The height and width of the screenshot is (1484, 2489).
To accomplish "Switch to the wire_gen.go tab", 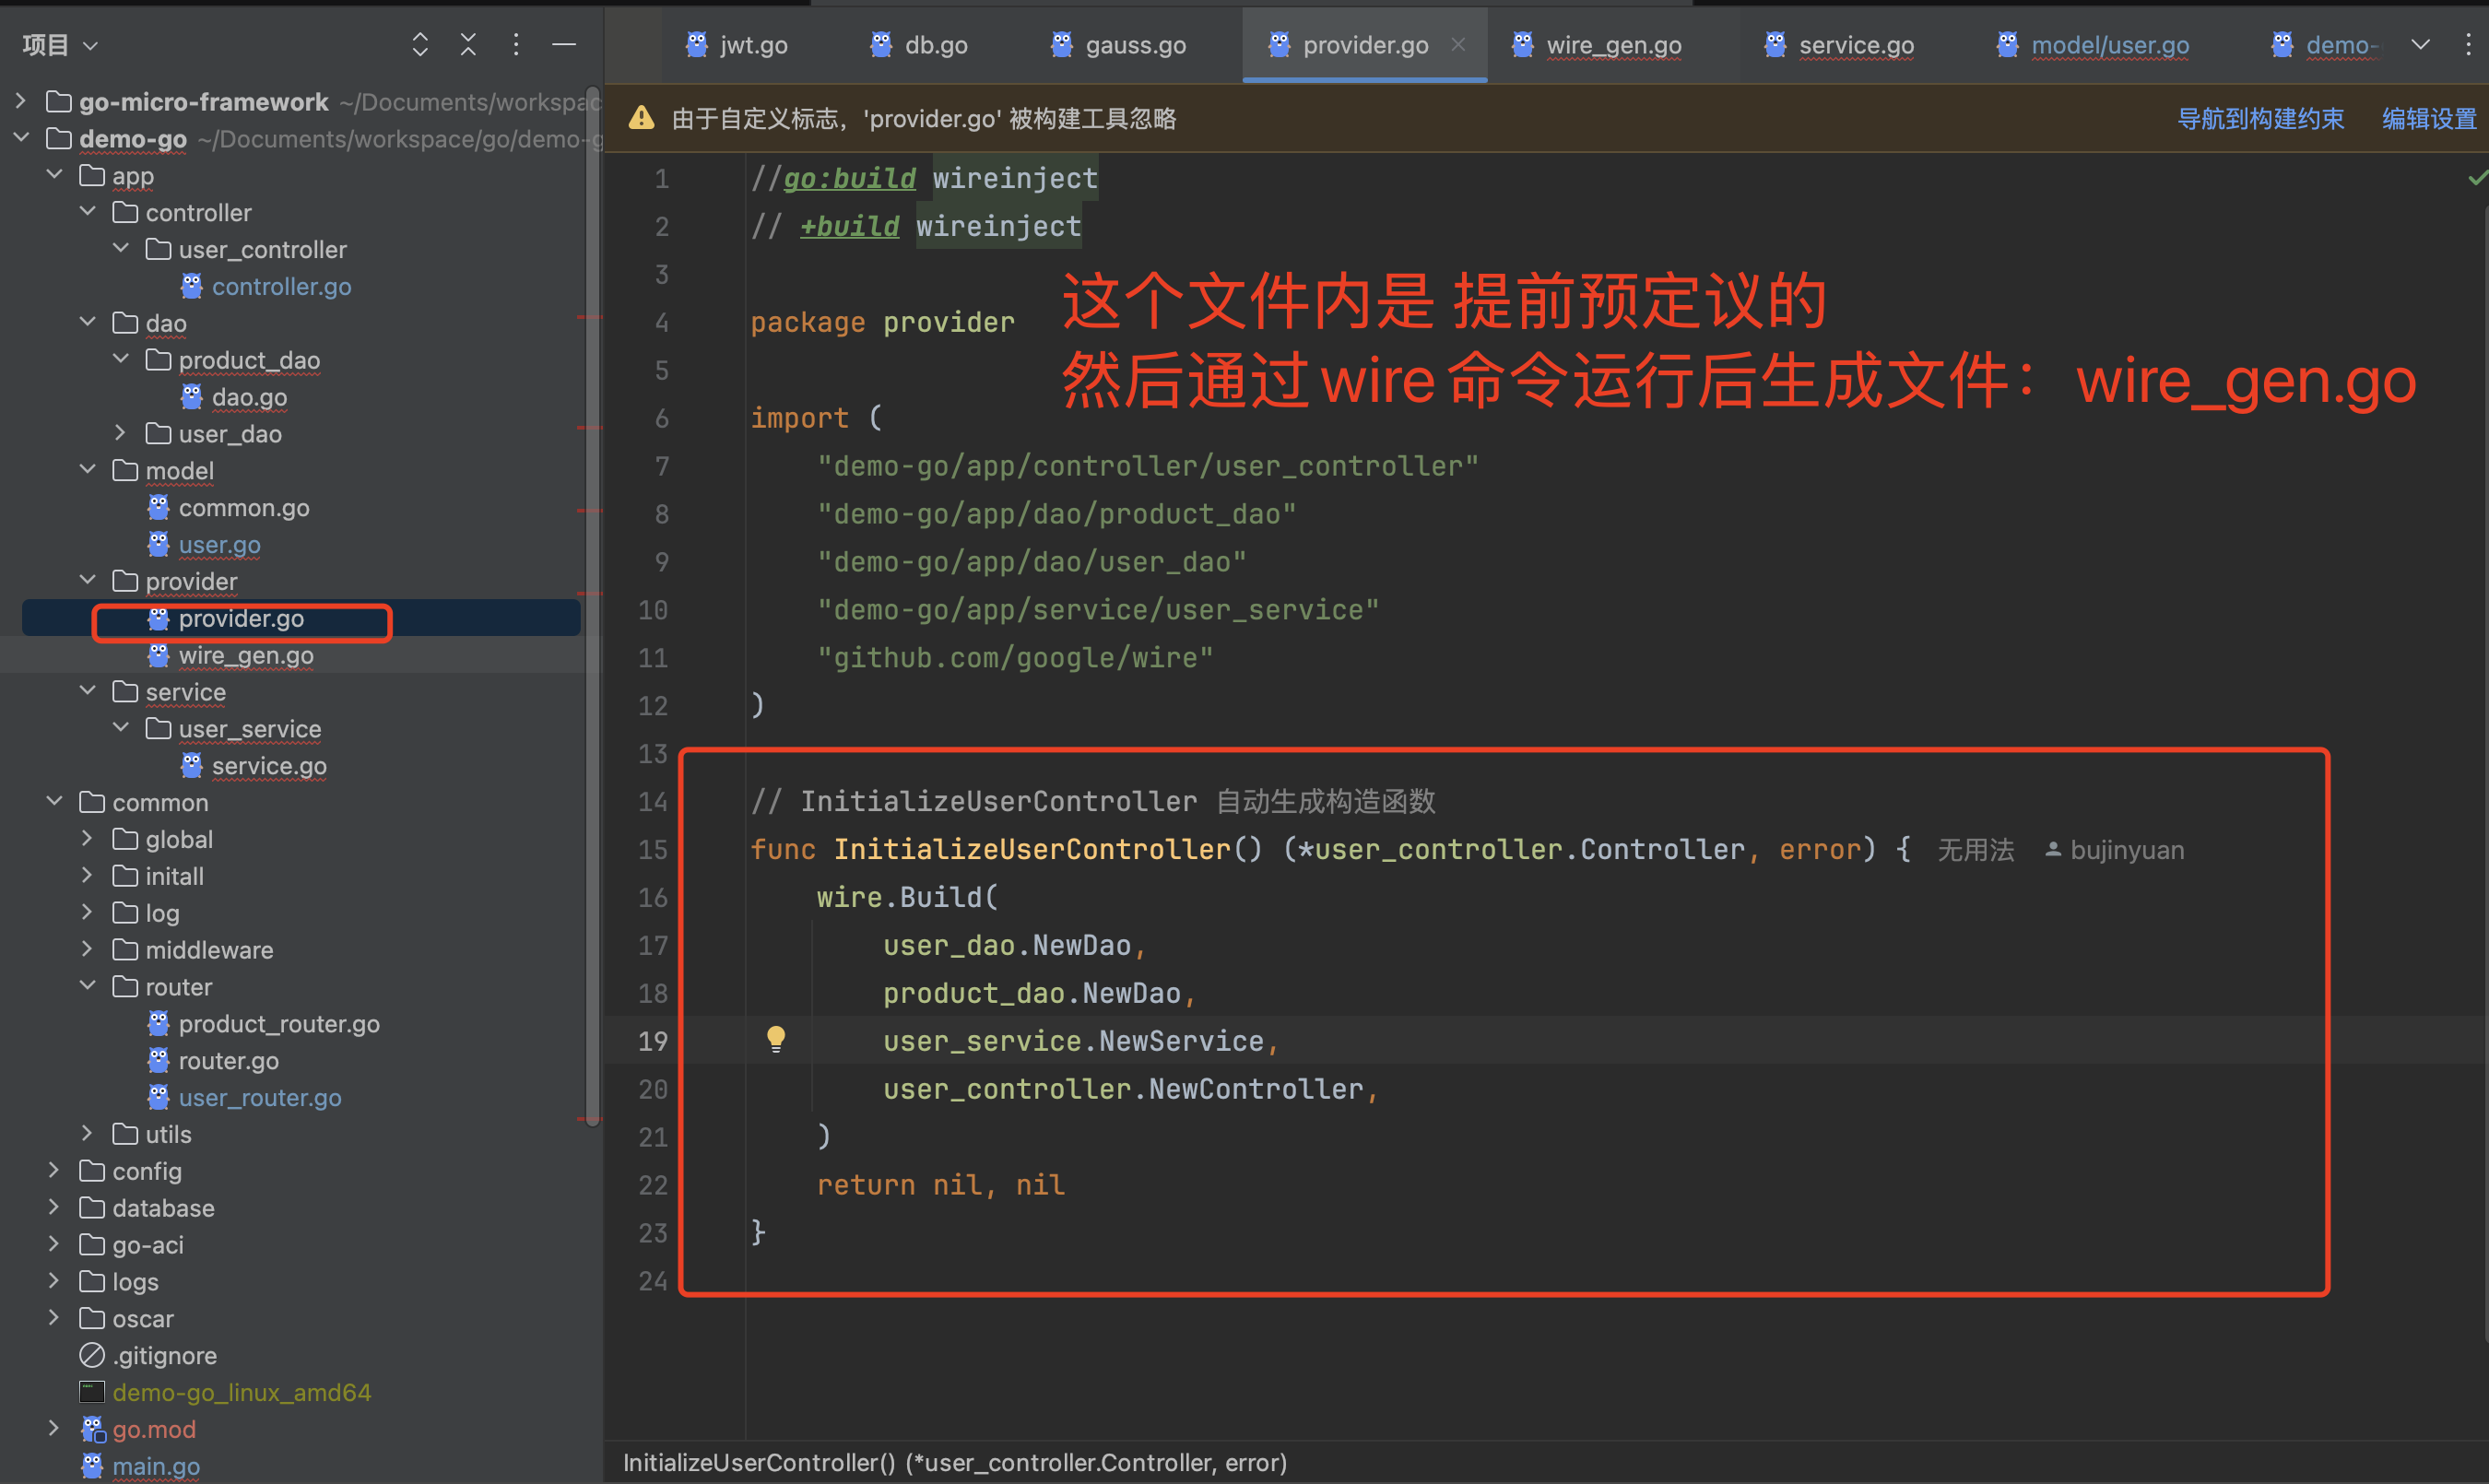I will (1612, 45).
